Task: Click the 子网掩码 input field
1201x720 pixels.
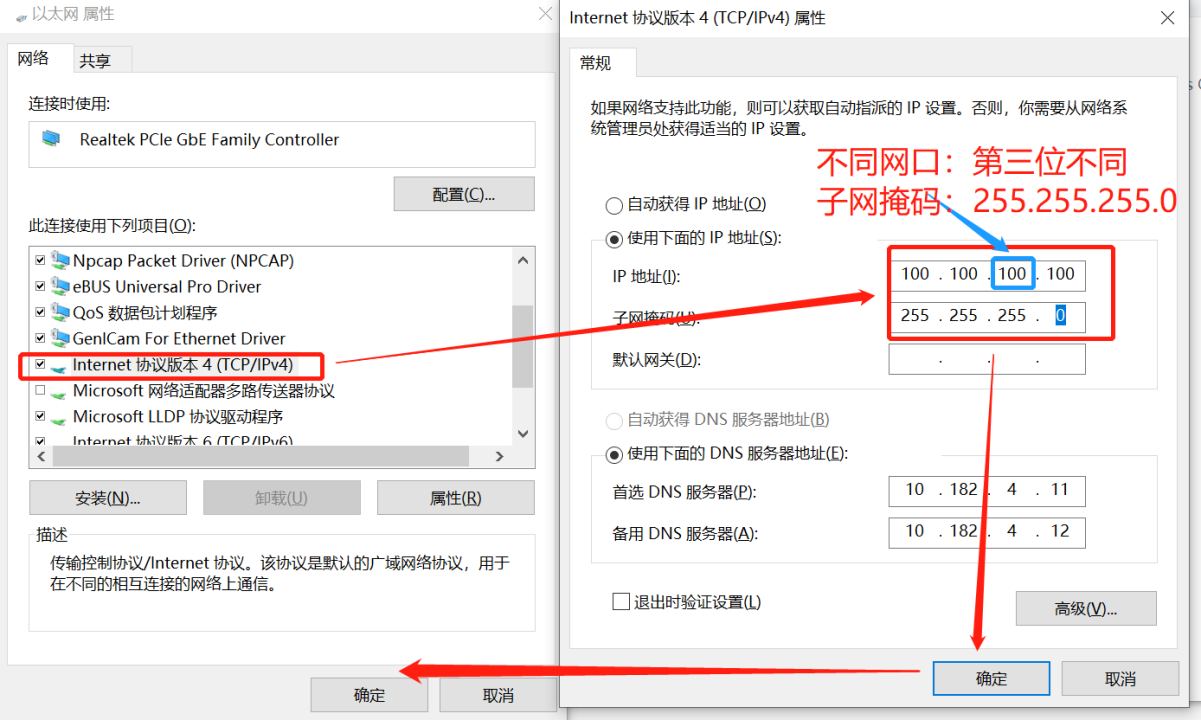Action: click(x=987, y=316)
